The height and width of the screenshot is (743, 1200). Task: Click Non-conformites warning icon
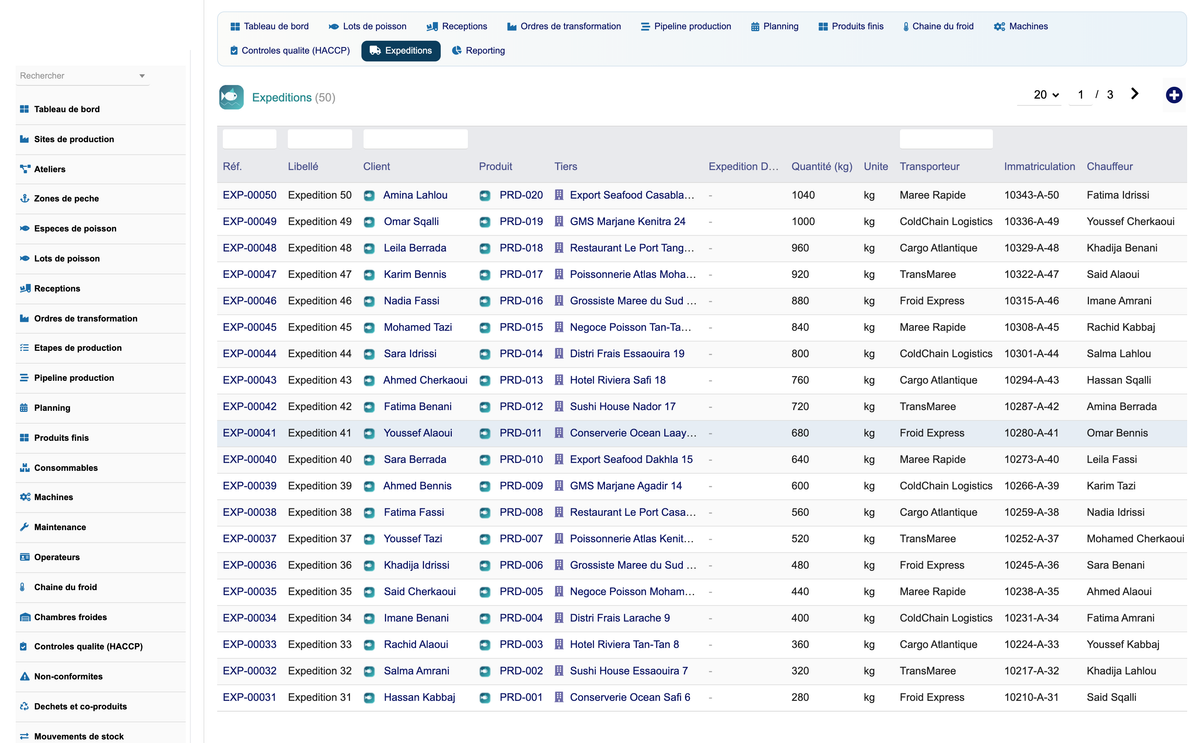point(25,677)
